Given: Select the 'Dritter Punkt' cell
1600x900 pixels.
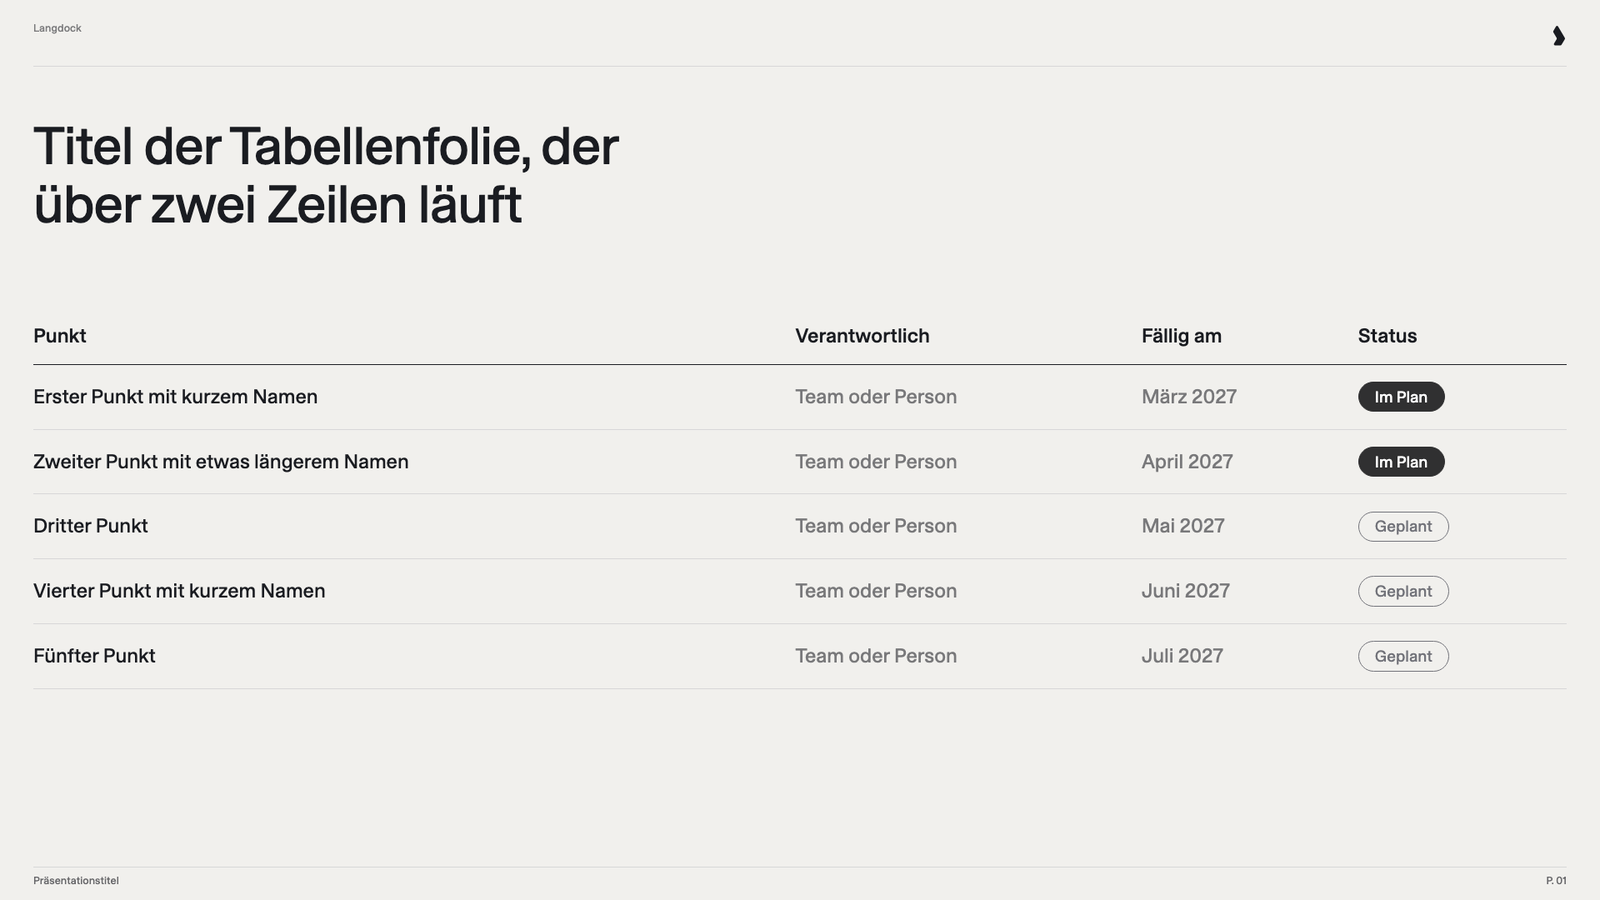Looking at the screenshot, I should (x=90, y=526).
